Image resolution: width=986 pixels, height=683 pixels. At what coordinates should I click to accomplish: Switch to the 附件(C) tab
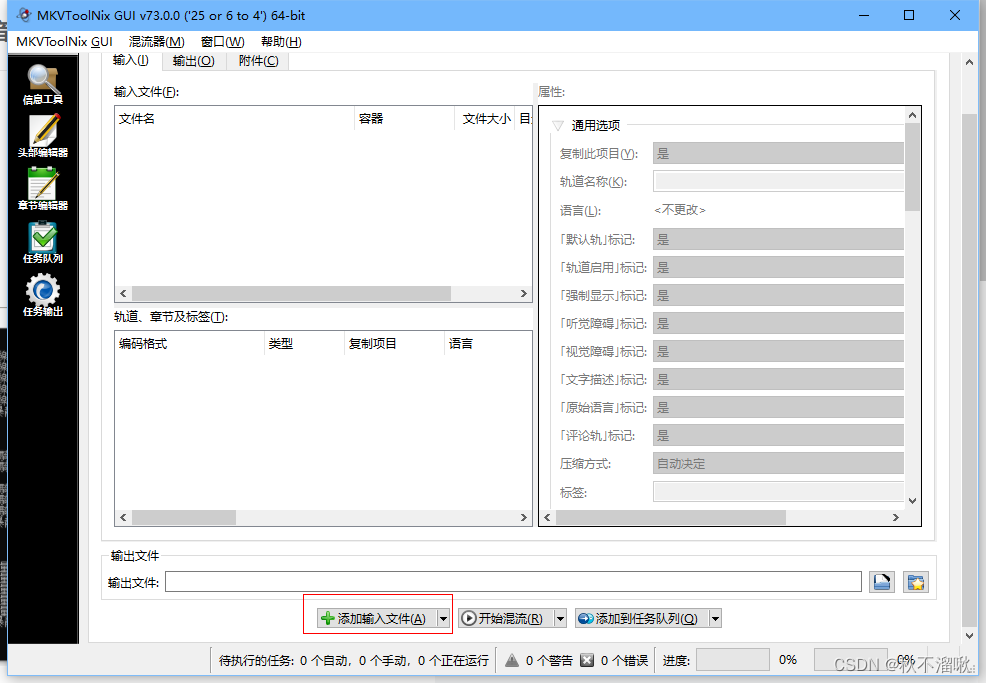(x=258, y=61)
